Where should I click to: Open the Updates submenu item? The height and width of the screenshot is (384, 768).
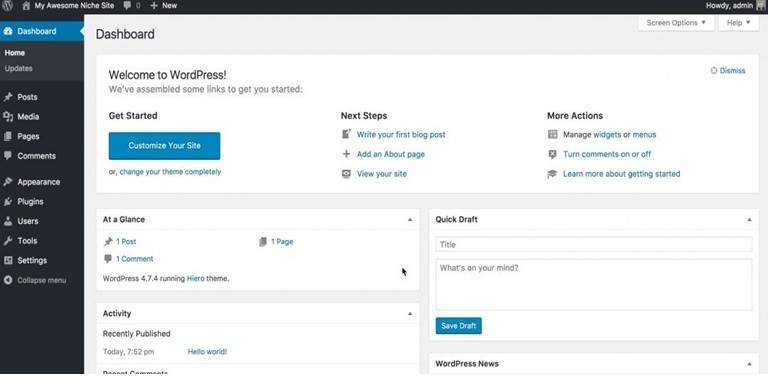[x=19, y=69]
